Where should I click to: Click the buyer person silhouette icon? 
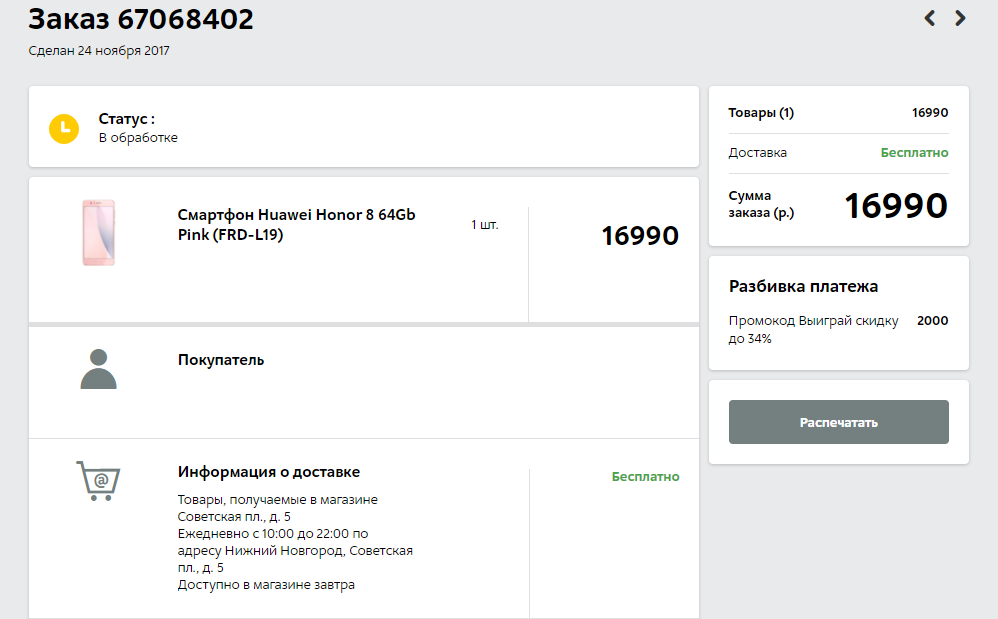pyautogui.click(x=98, y=369)
